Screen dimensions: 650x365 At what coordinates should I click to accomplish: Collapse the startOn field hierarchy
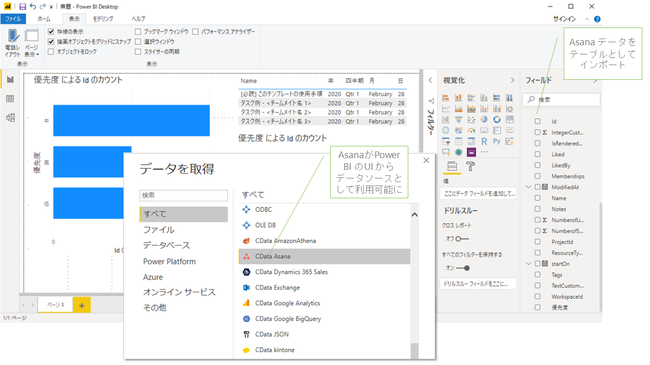point(529,263)
